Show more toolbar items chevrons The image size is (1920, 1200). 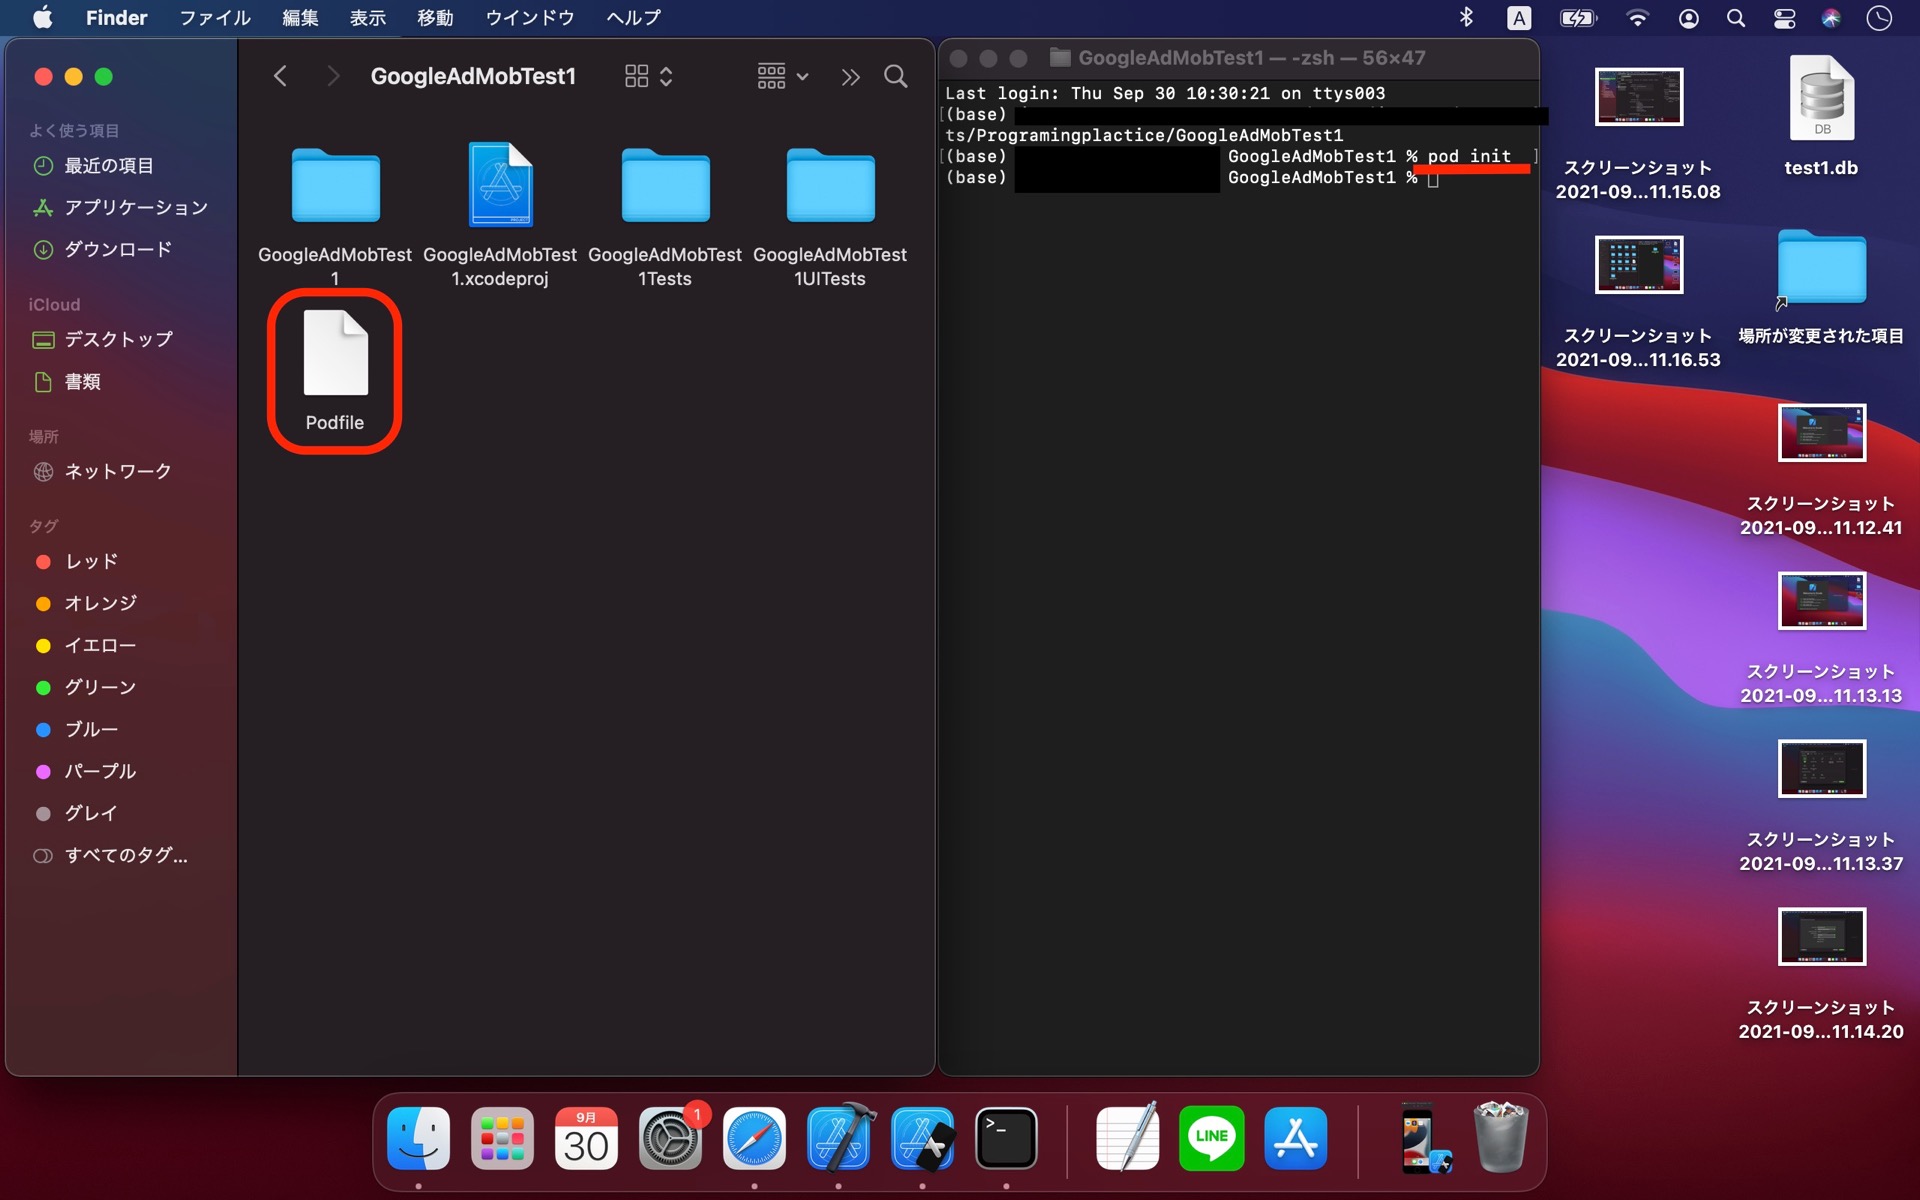(x=850, y=77)
